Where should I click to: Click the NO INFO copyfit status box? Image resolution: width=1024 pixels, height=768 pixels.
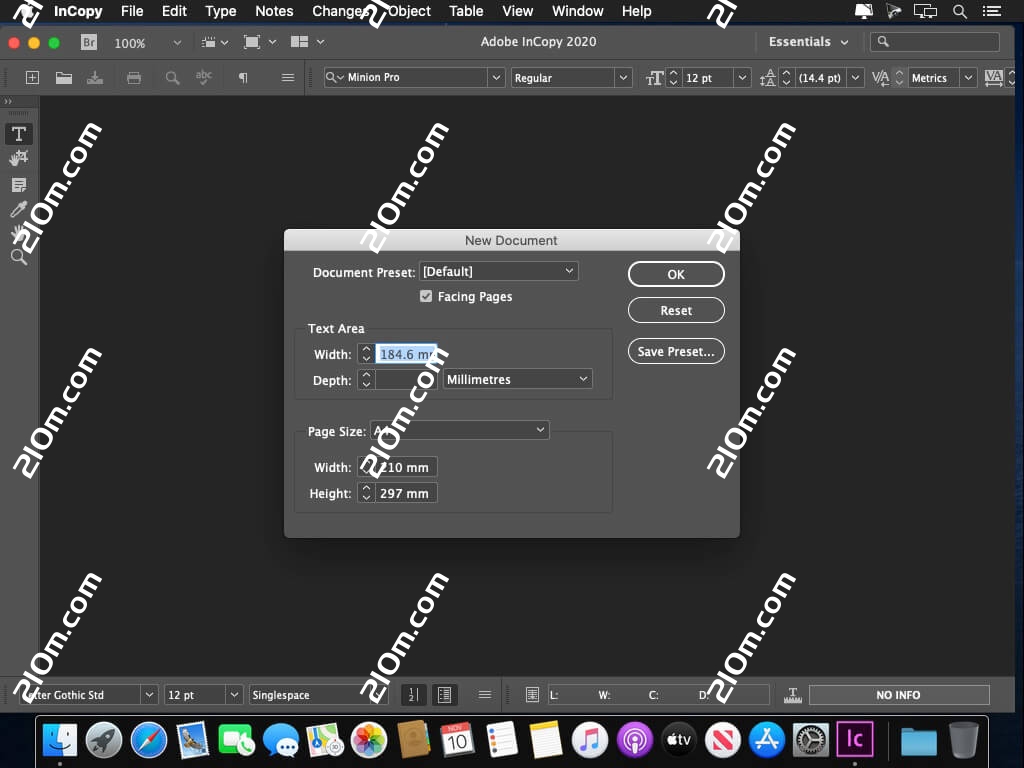pyautogui.click(x=899, y=695)
